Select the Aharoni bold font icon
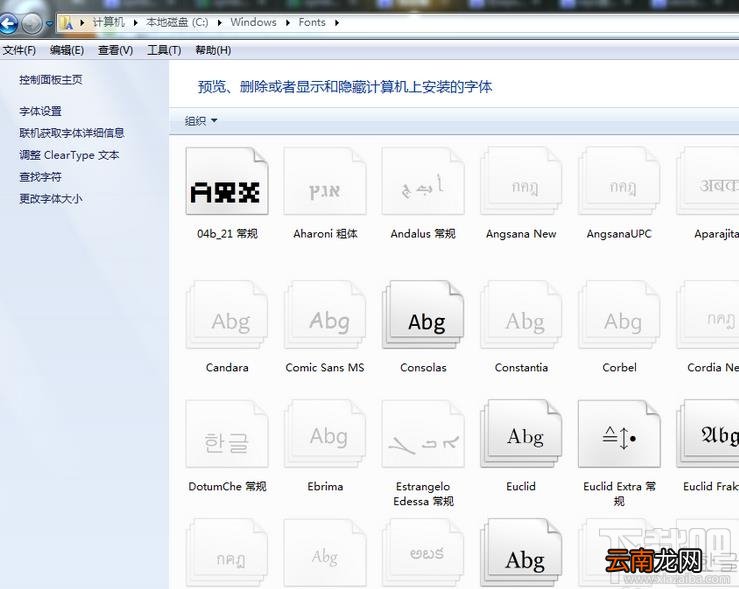 (x=325, y=181)
